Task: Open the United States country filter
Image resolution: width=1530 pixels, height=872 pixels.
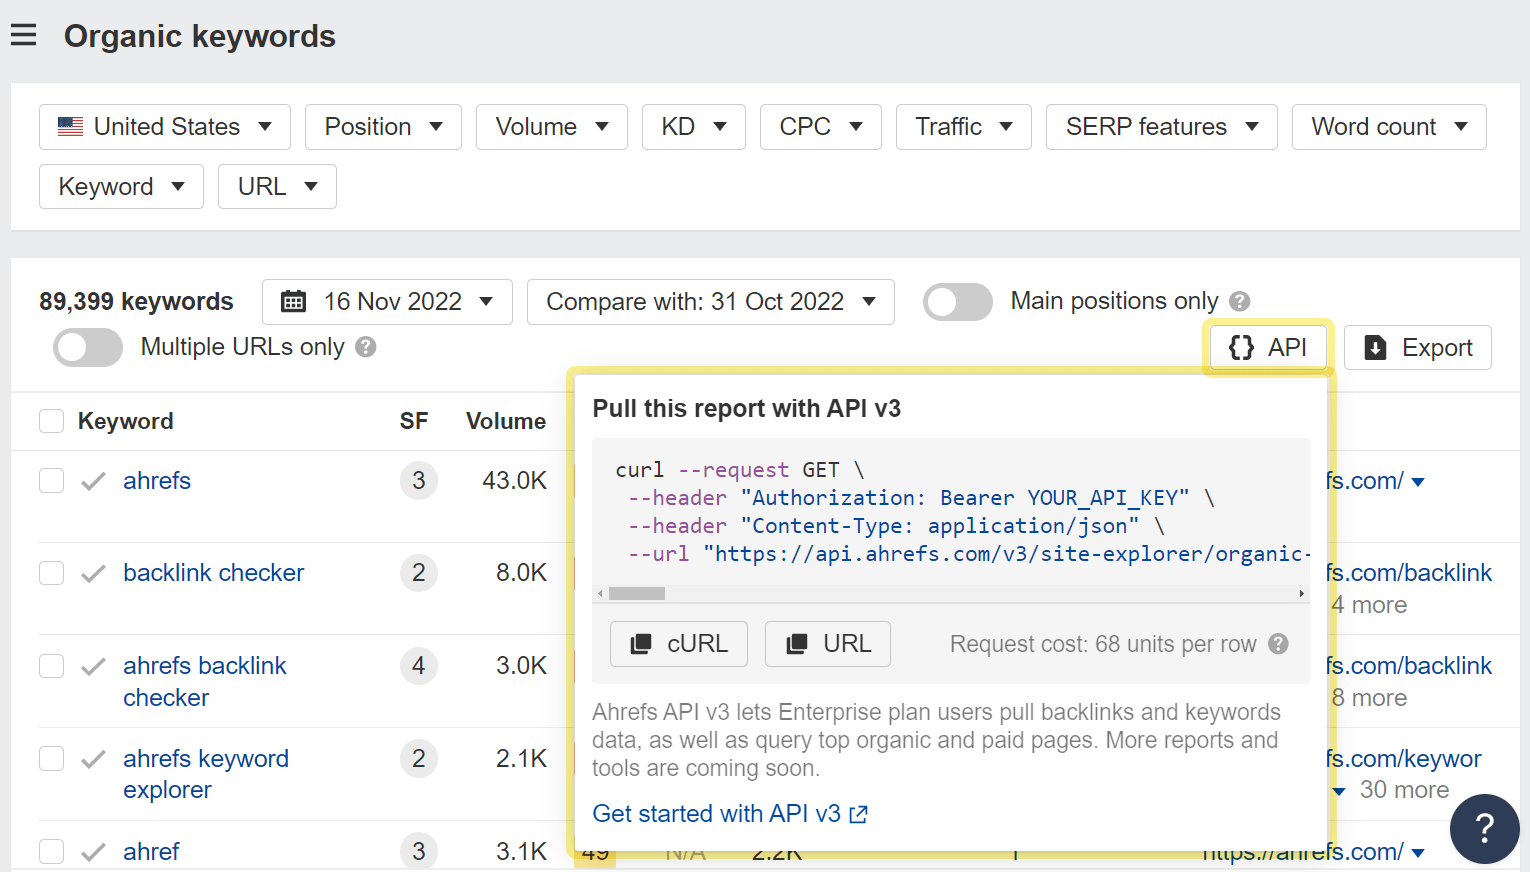Action: [x=163, y=126]
